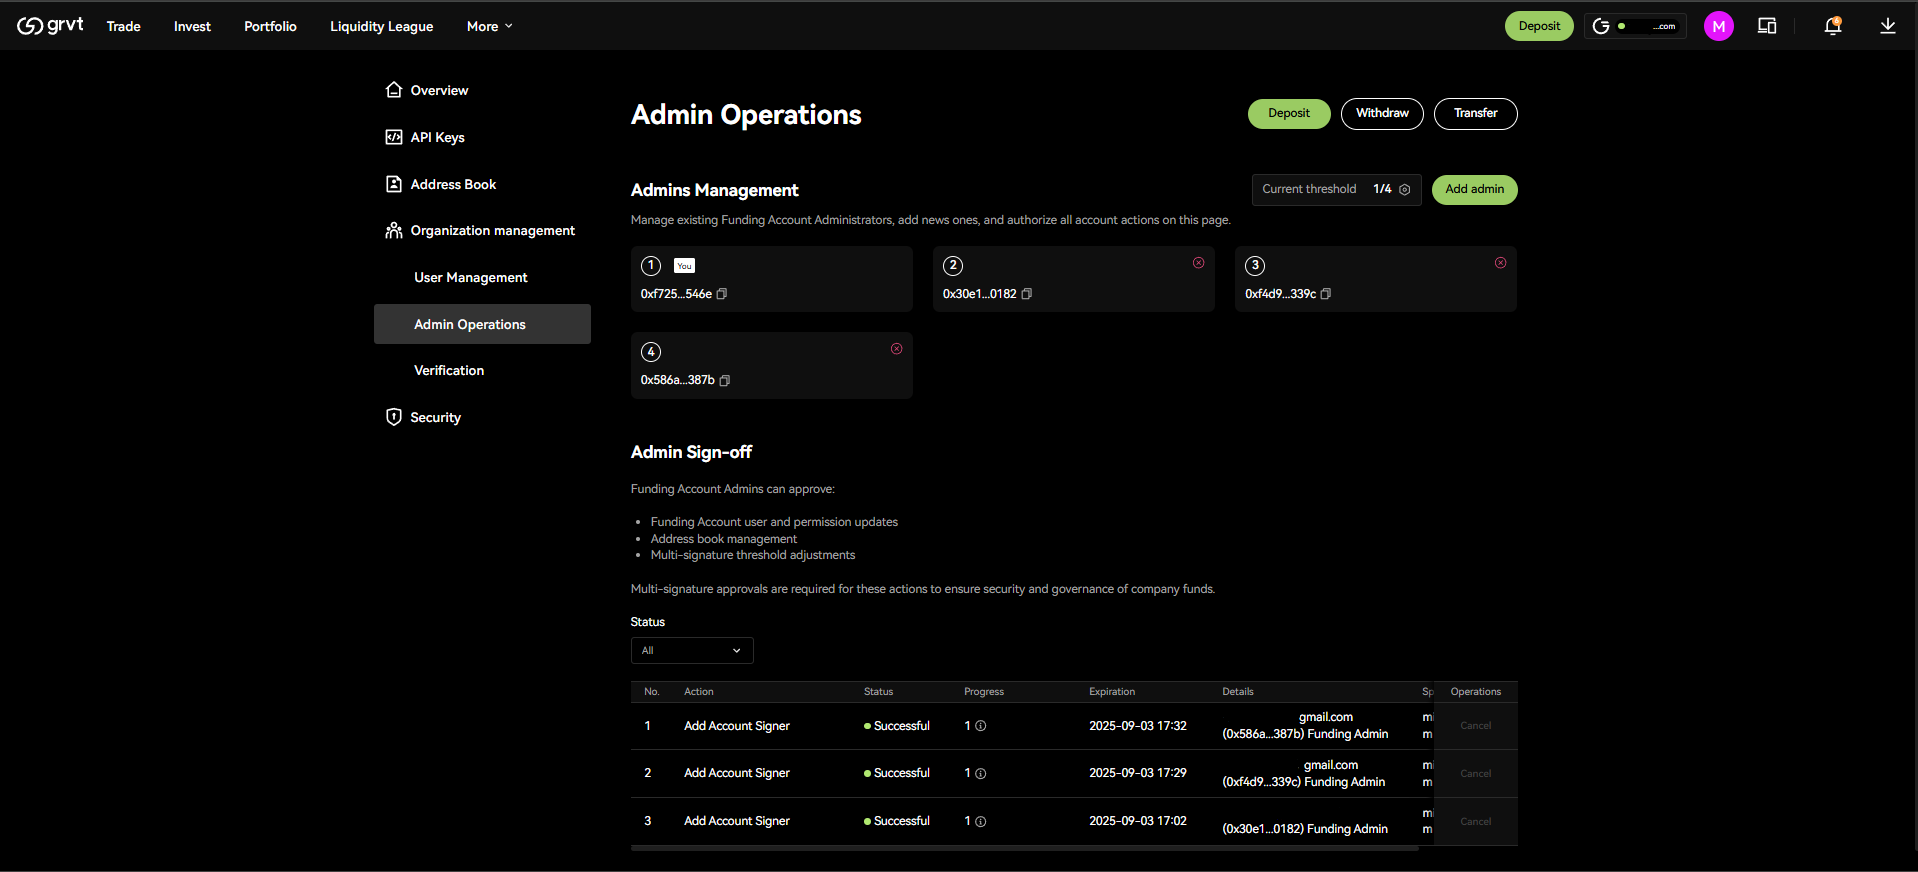This screenshot has width=1918, height=872.
Task: Open the account selector dropdown
Action: tap(1635, 26)
